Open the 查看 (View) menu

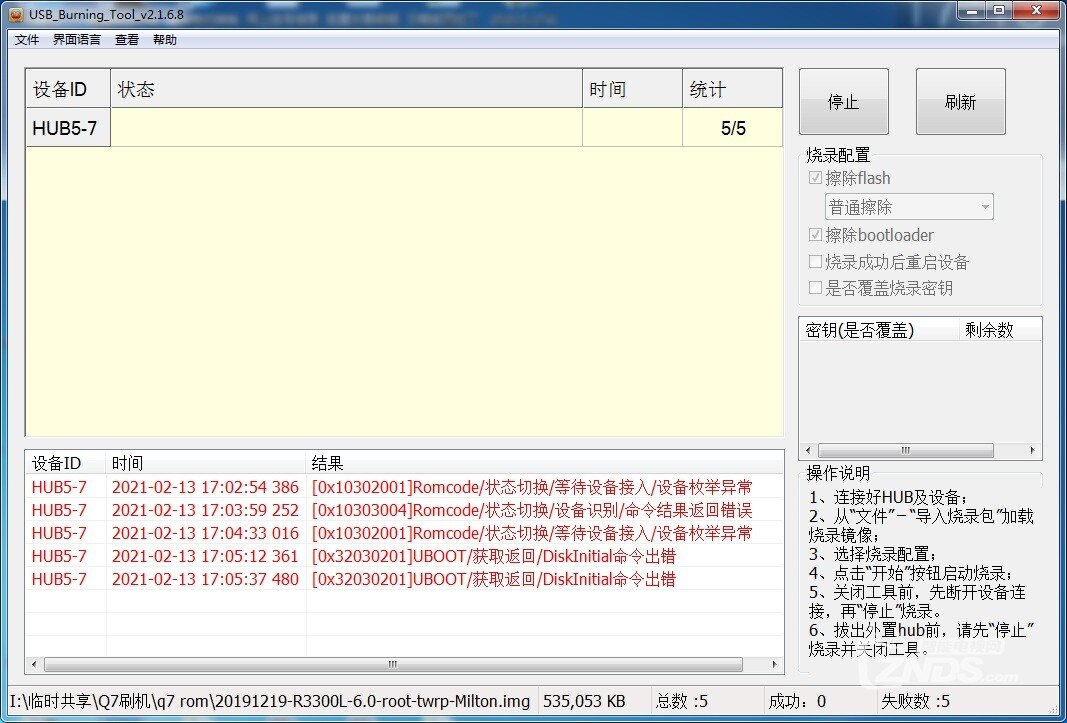click(x=126, y=39)
